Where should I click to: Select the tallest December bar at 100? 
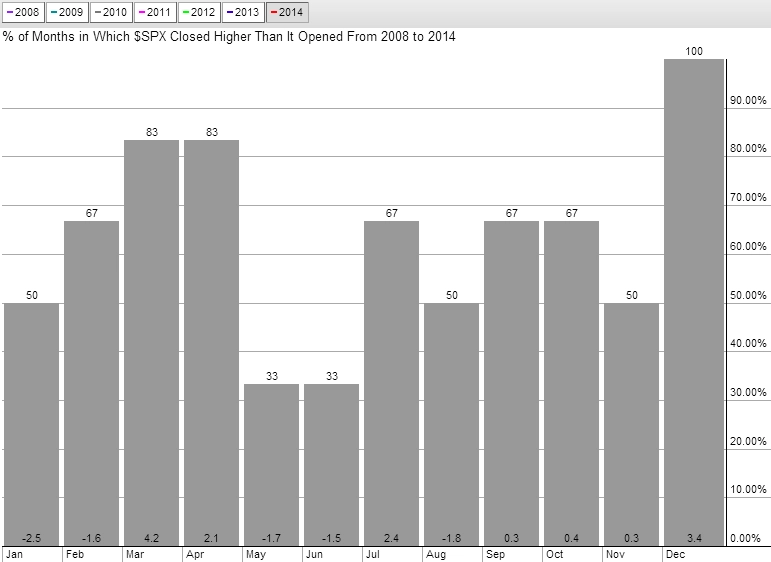693,302
